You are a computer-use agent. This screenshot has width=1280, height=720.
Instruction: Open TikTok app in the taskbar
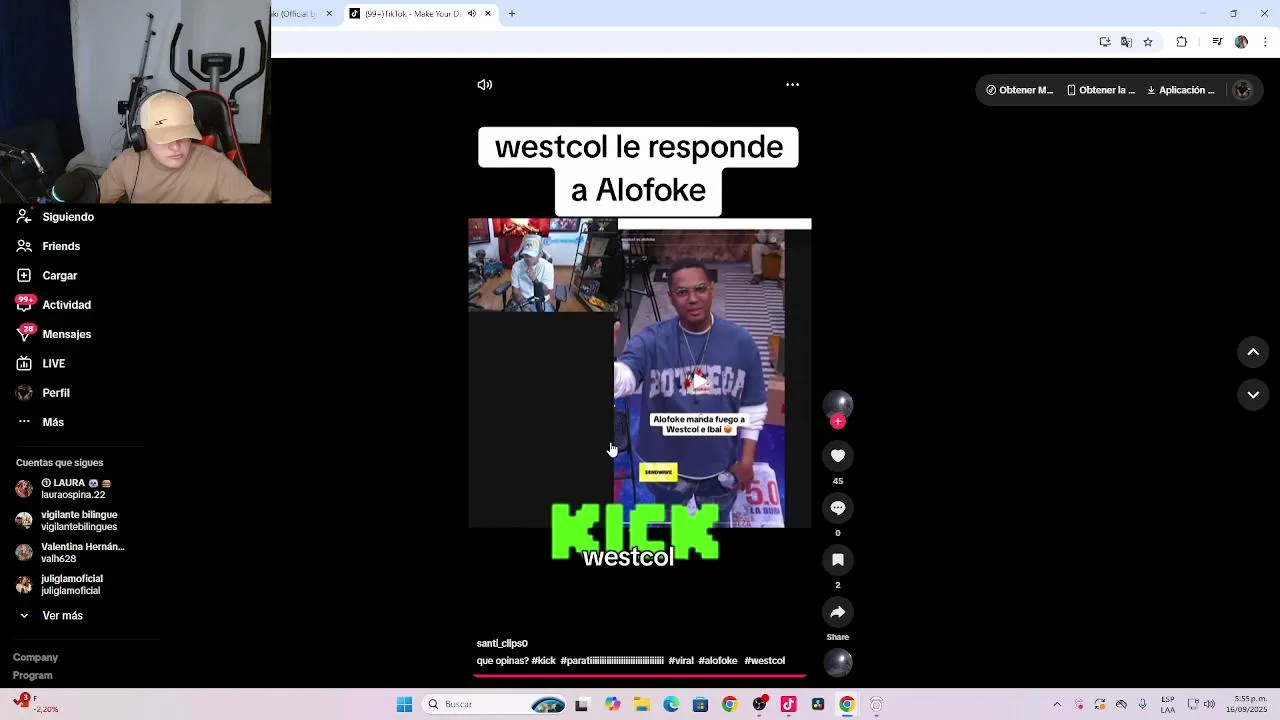pyautogui.click(x=788, y=704)
